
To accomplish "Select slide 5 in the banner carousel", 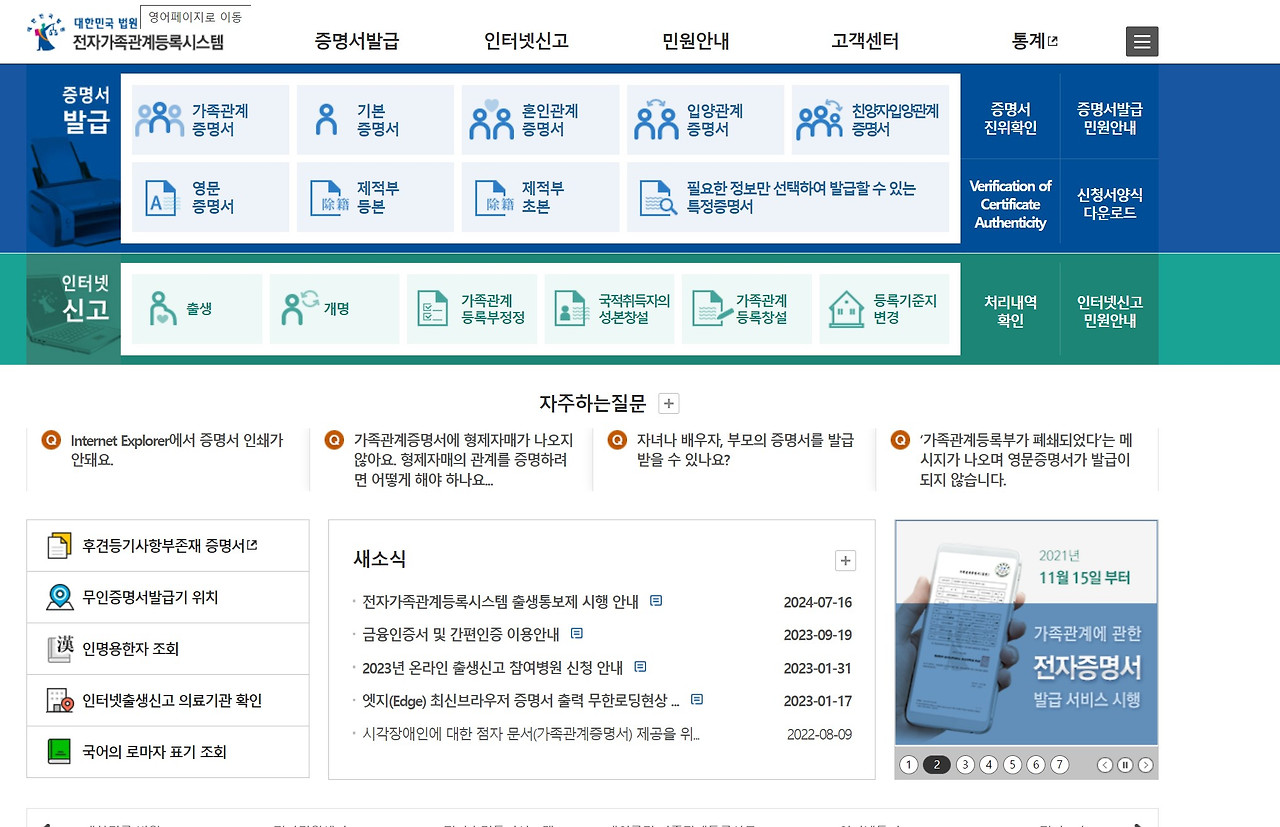I will [1014, 764].
